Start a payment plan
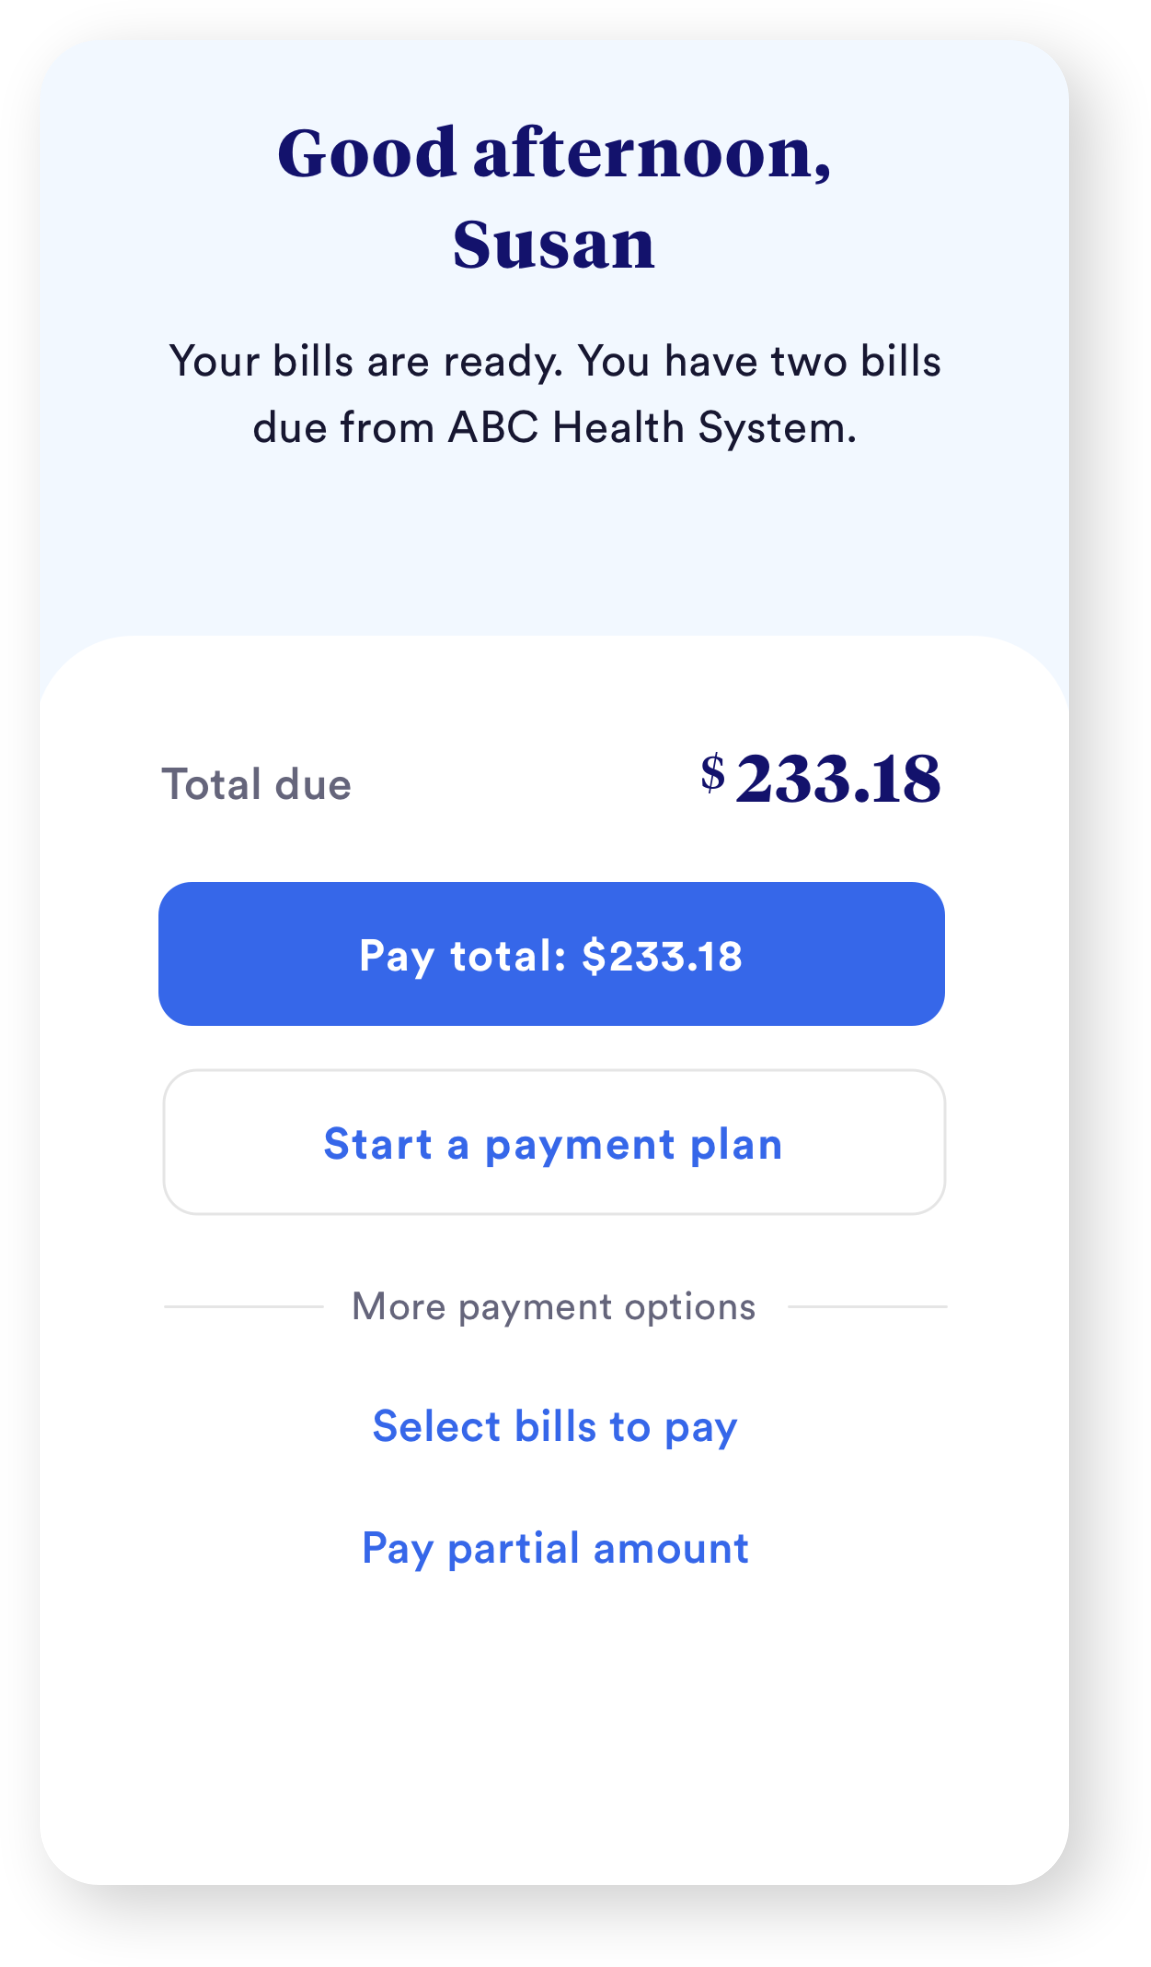 (x=554, y=1142)
